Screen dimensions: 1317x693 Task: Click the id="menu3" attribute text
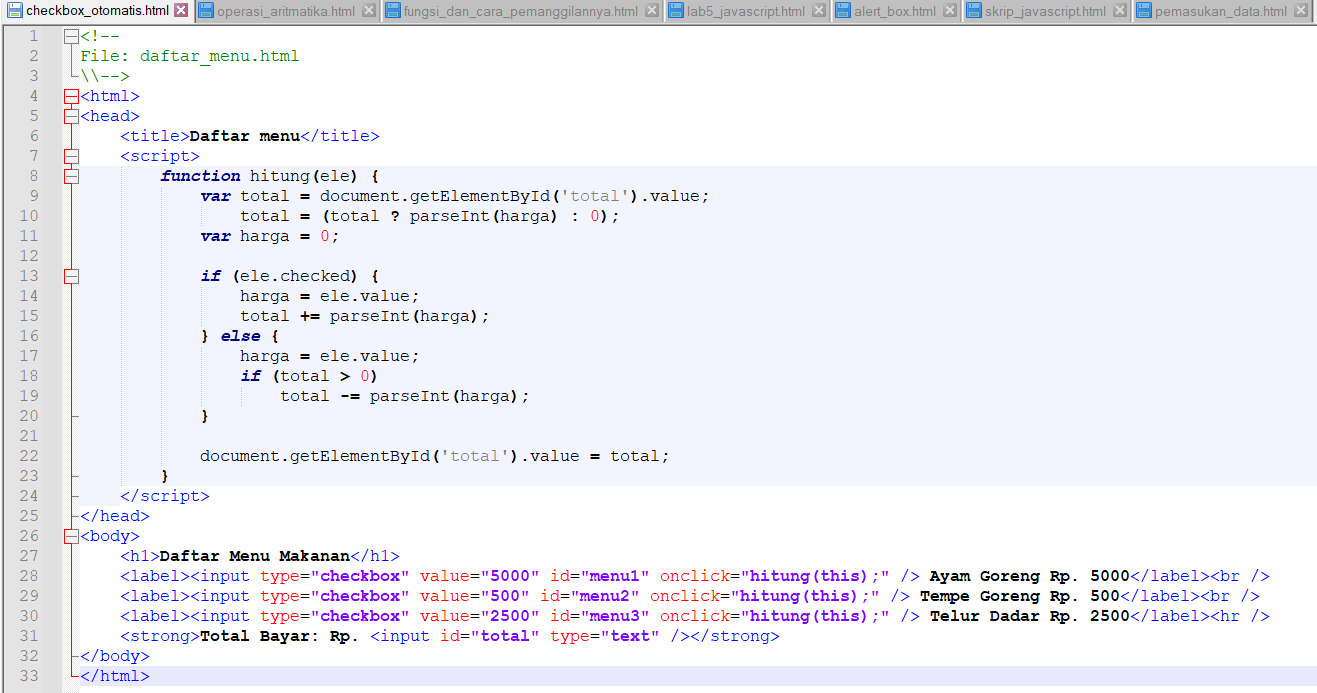click(x=600, y=616)
